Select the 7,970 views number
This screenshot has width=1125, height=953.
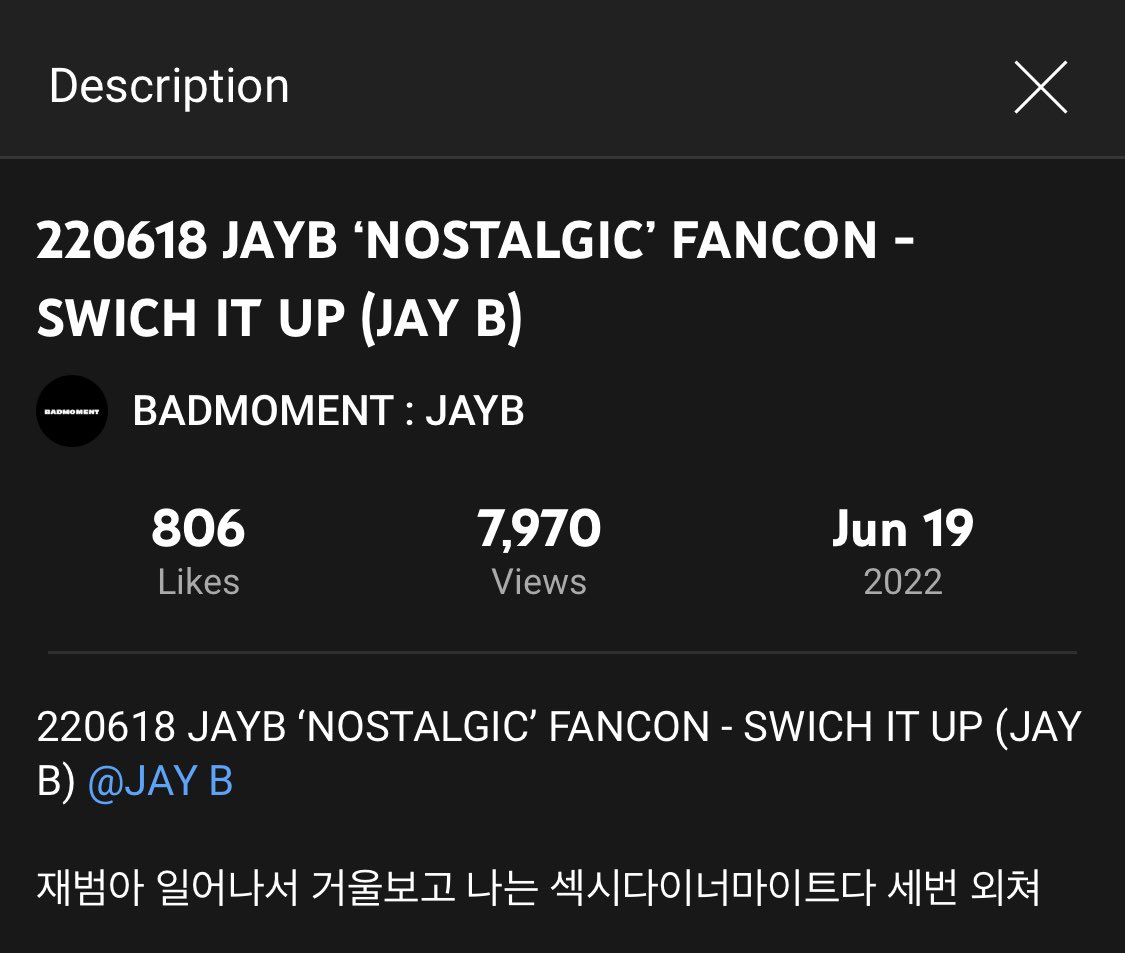click(539, 529)
